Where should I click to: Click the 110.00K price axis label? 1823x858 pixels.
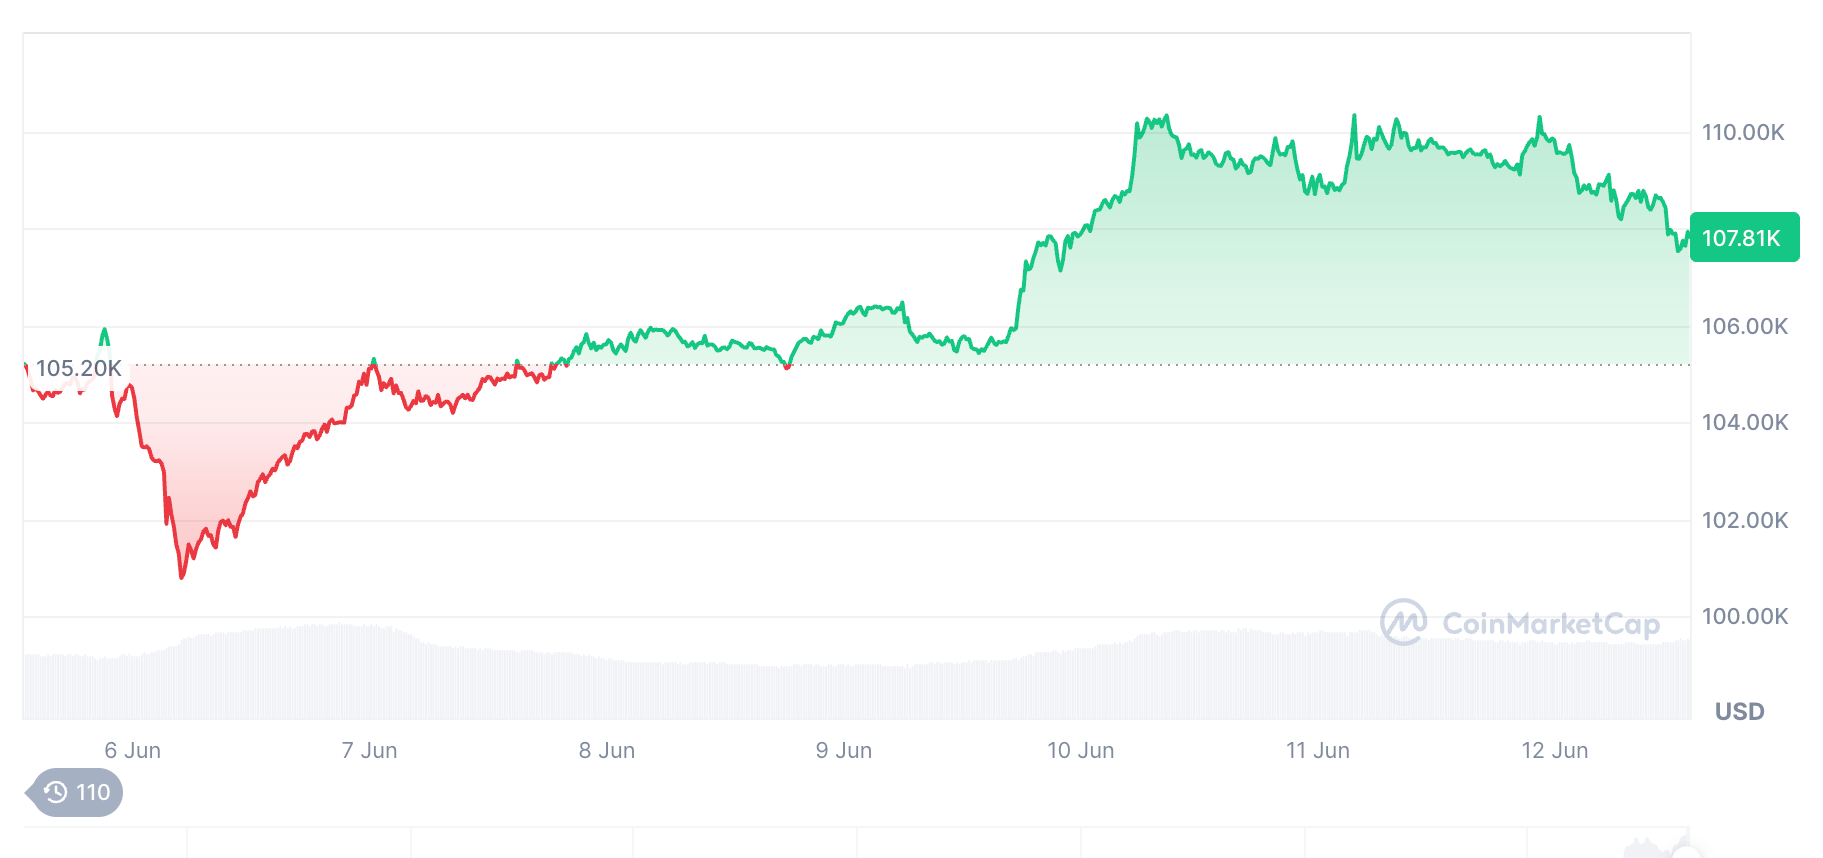pyautogui.click(x=1743, y=132)
